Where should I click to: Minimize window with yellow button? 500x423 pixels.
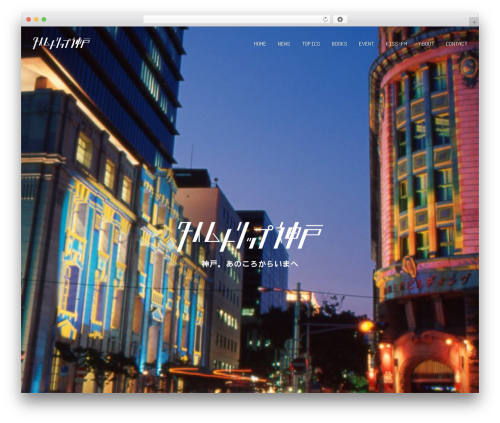click(x=36, y=20)
